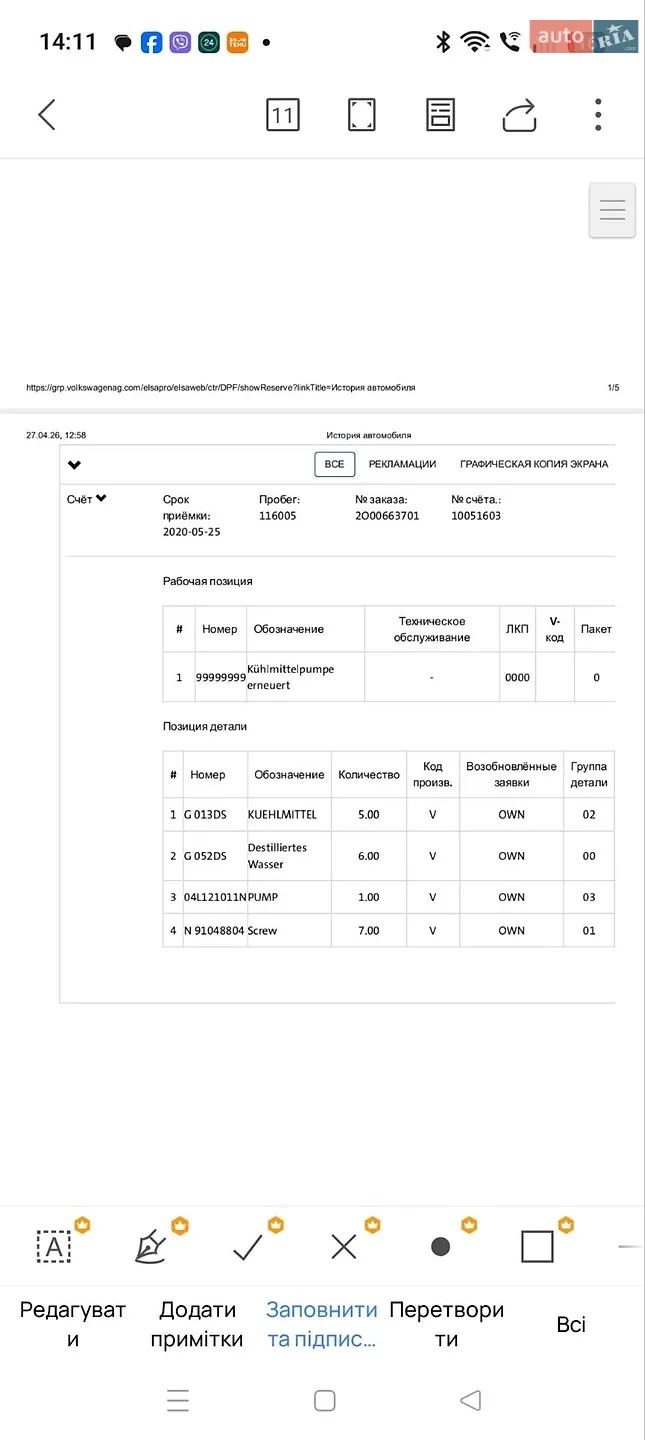
Task: Tap the Facebook notification icon
Action: point(151,42)
